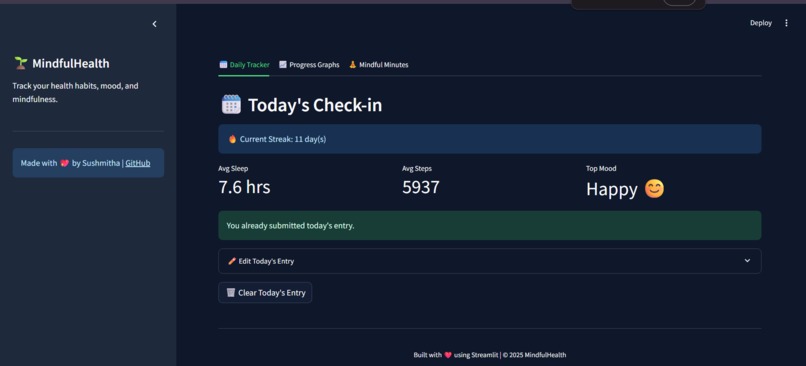Click the Top Mood label
The width and height of the screenshot is (806, 366).
click(601, 168)
